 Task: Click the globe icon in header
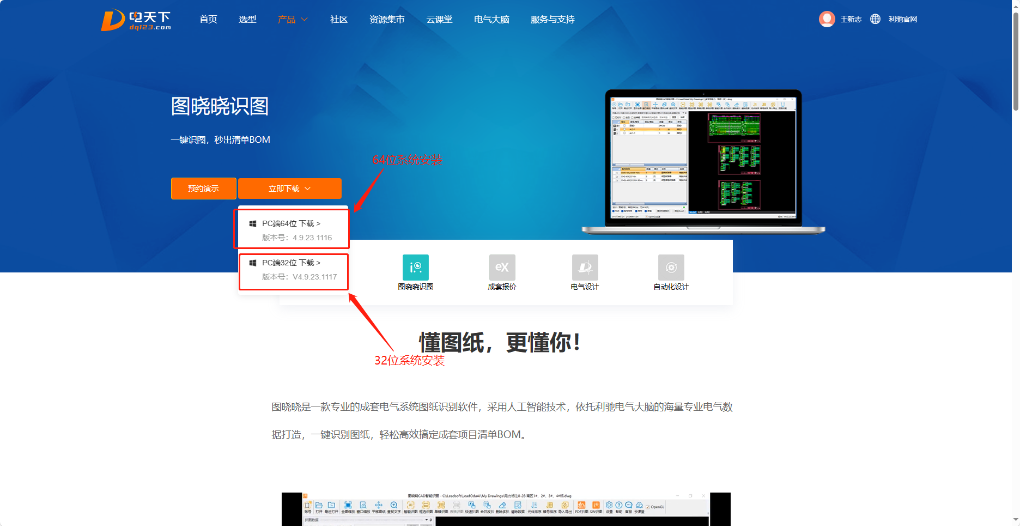(876, 20)
